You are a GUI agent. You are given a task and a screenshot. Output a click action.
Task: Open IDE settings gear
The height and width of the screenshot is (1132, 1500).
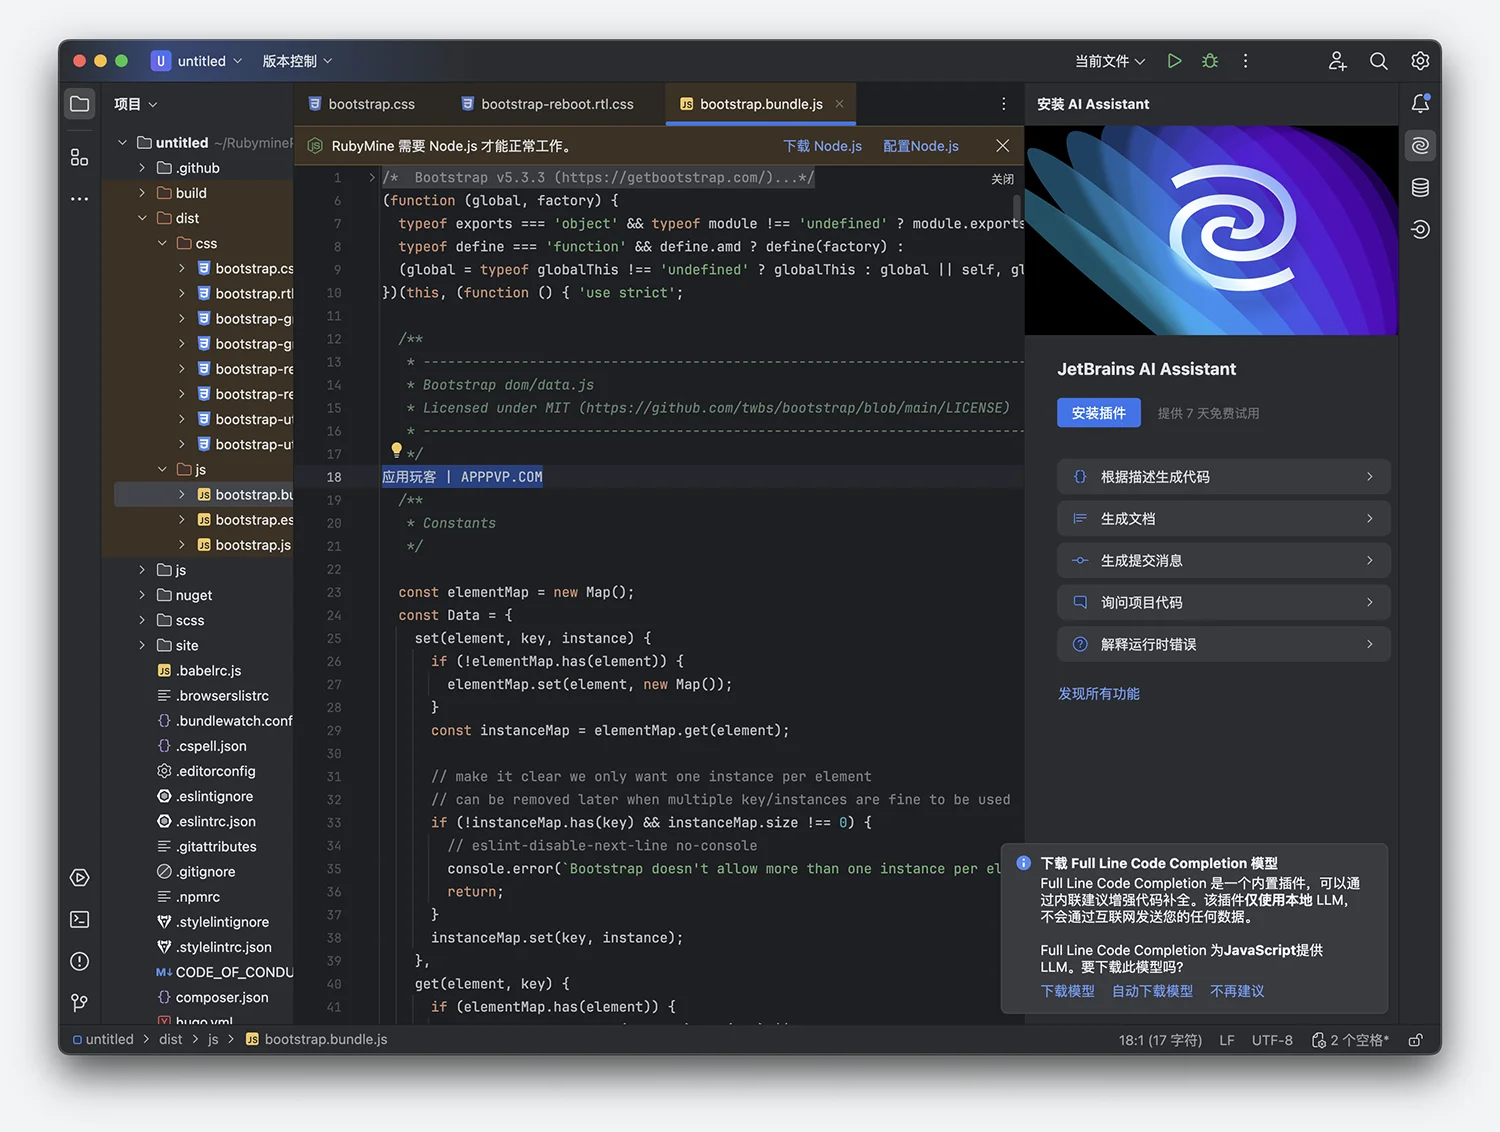tap(1420, 61)
